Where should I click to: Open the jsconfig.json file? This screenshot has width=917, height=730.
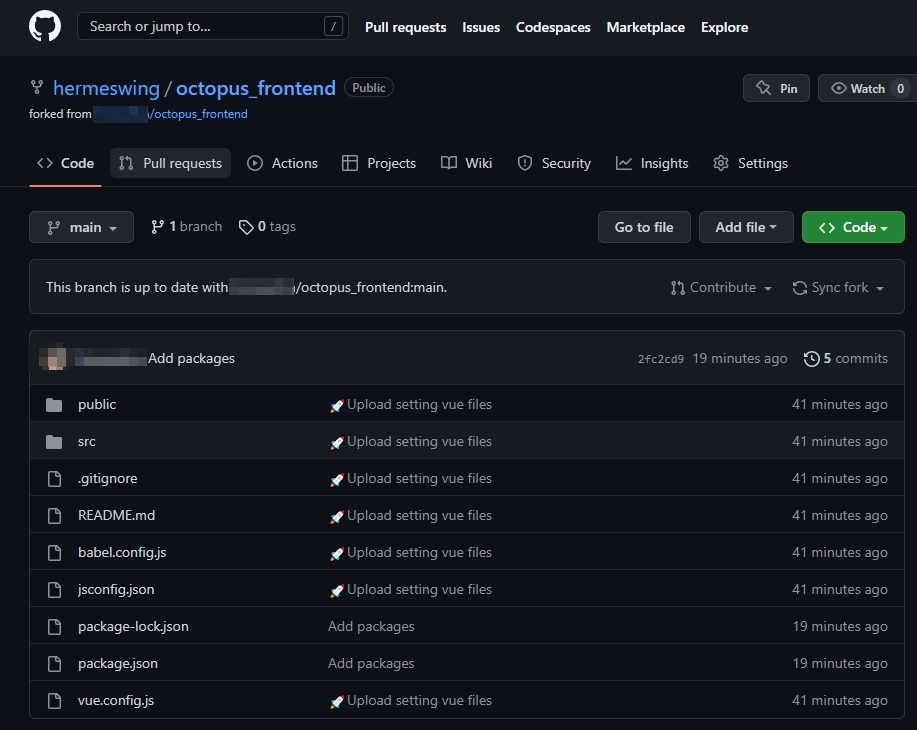click(x=116, y=590)
